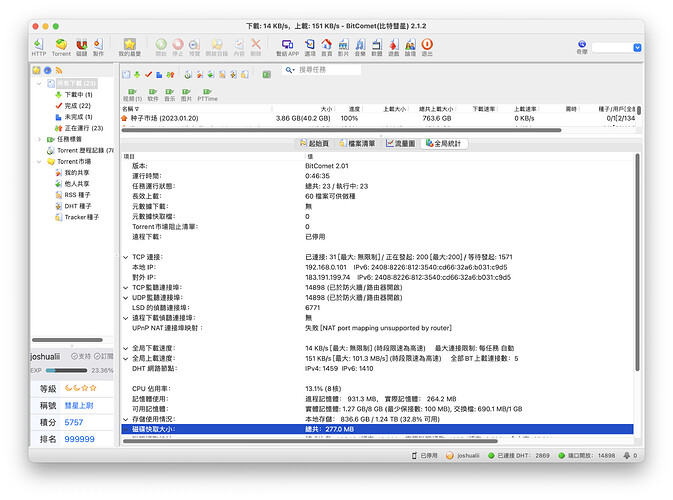Select 完成 (22) in sidebar
This screenshot has height=500, width=673.
point(73,106)
